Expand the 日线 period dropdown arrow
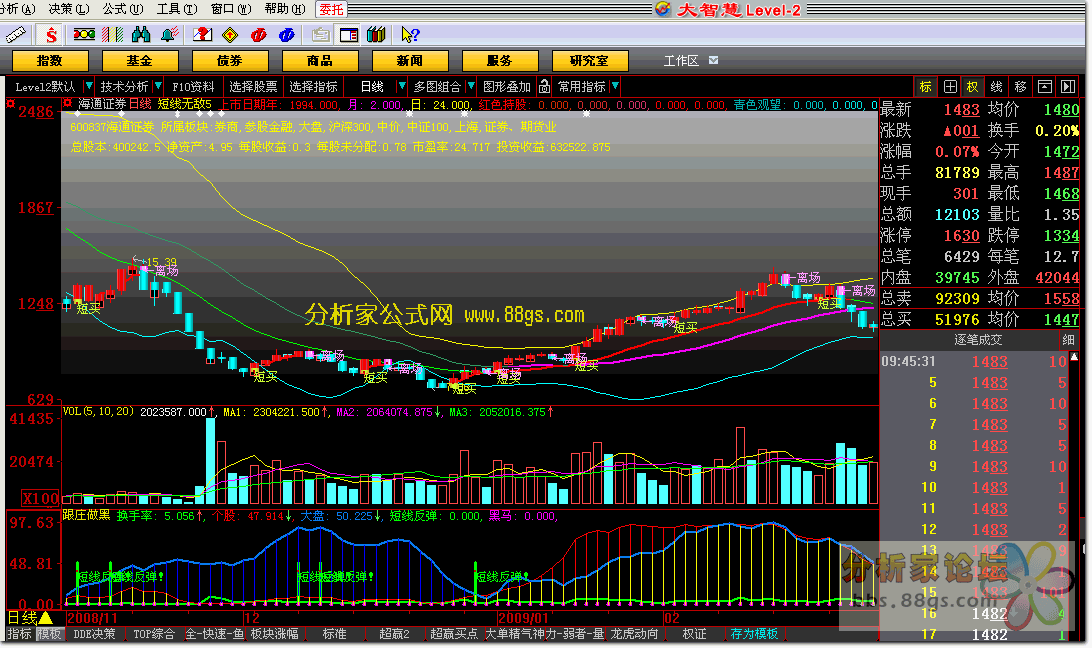The height and width of the screenshot is (648, 1092). click(x=401, y=86)
